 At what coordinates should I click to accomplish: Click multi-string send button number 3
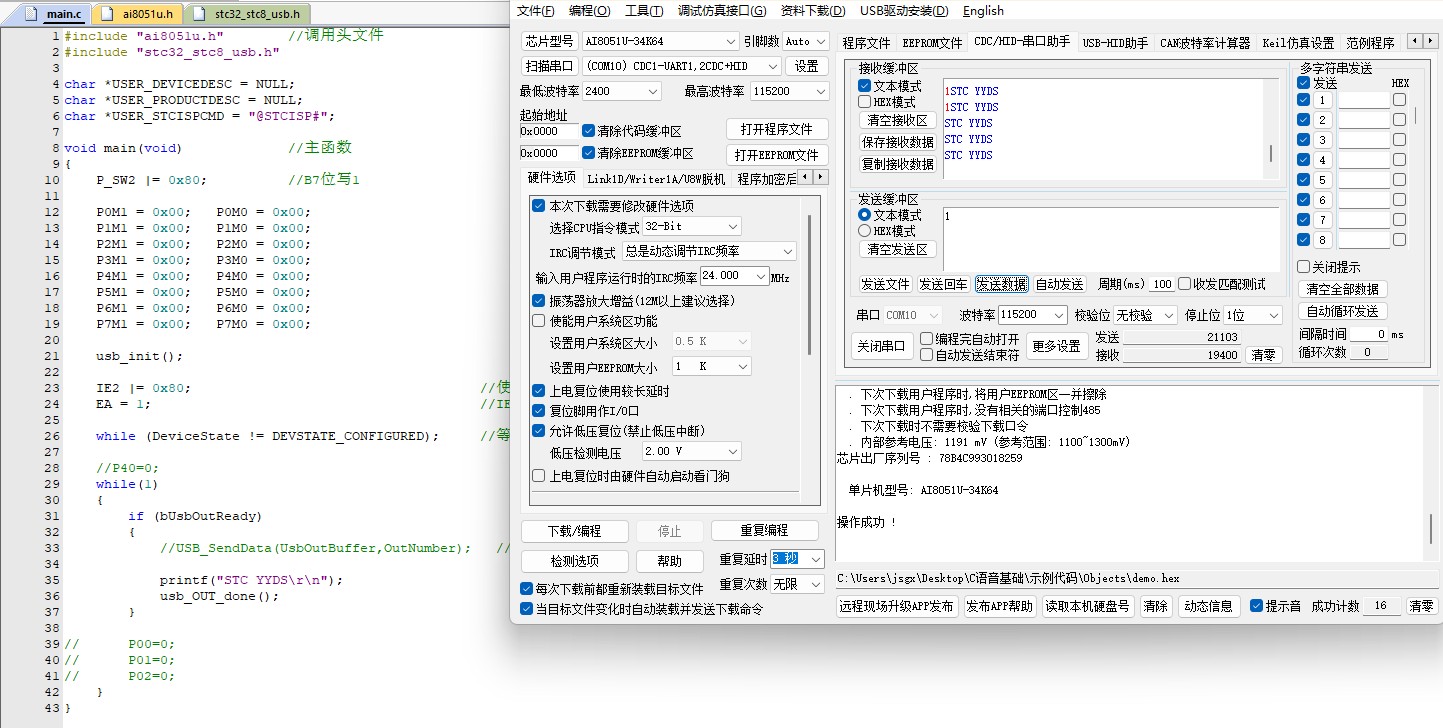1322,140
